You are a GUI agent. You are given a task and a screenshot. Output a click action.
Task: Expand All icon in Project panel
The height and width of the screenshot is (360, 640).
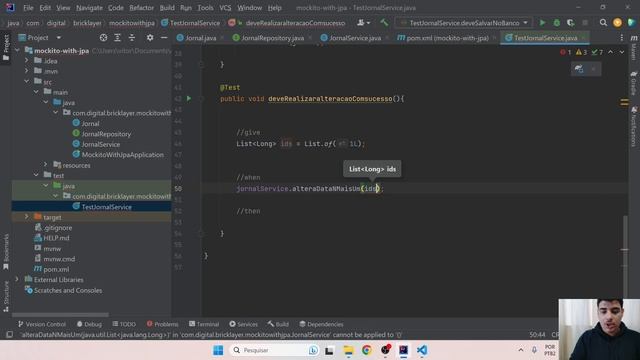118,38
